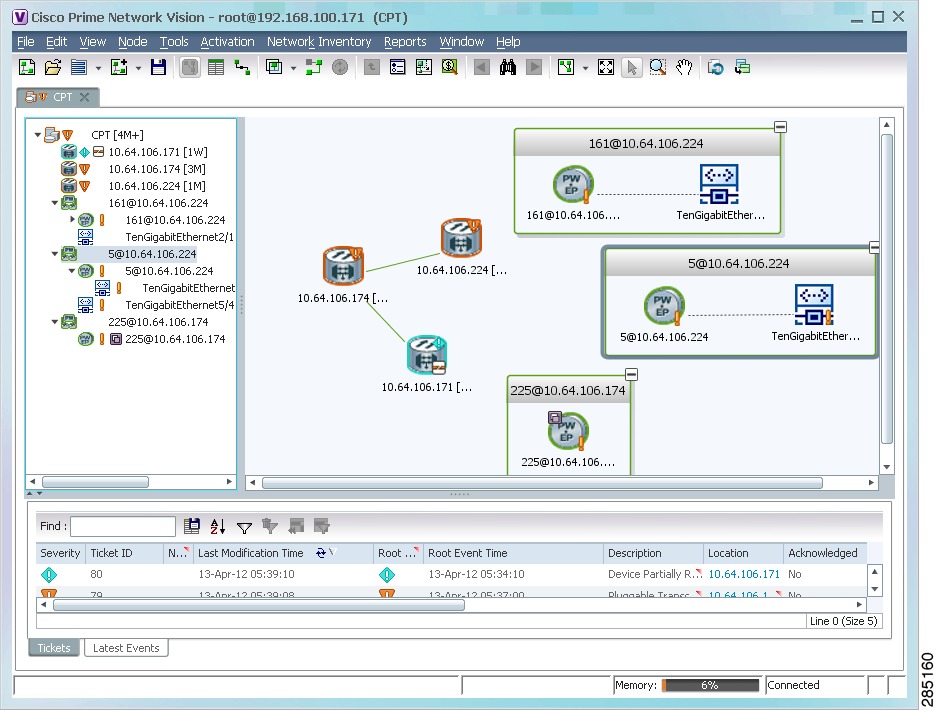This screenshot has height=710, width=937.
Task: Select the Tickets tab
Action: point(54,648)
